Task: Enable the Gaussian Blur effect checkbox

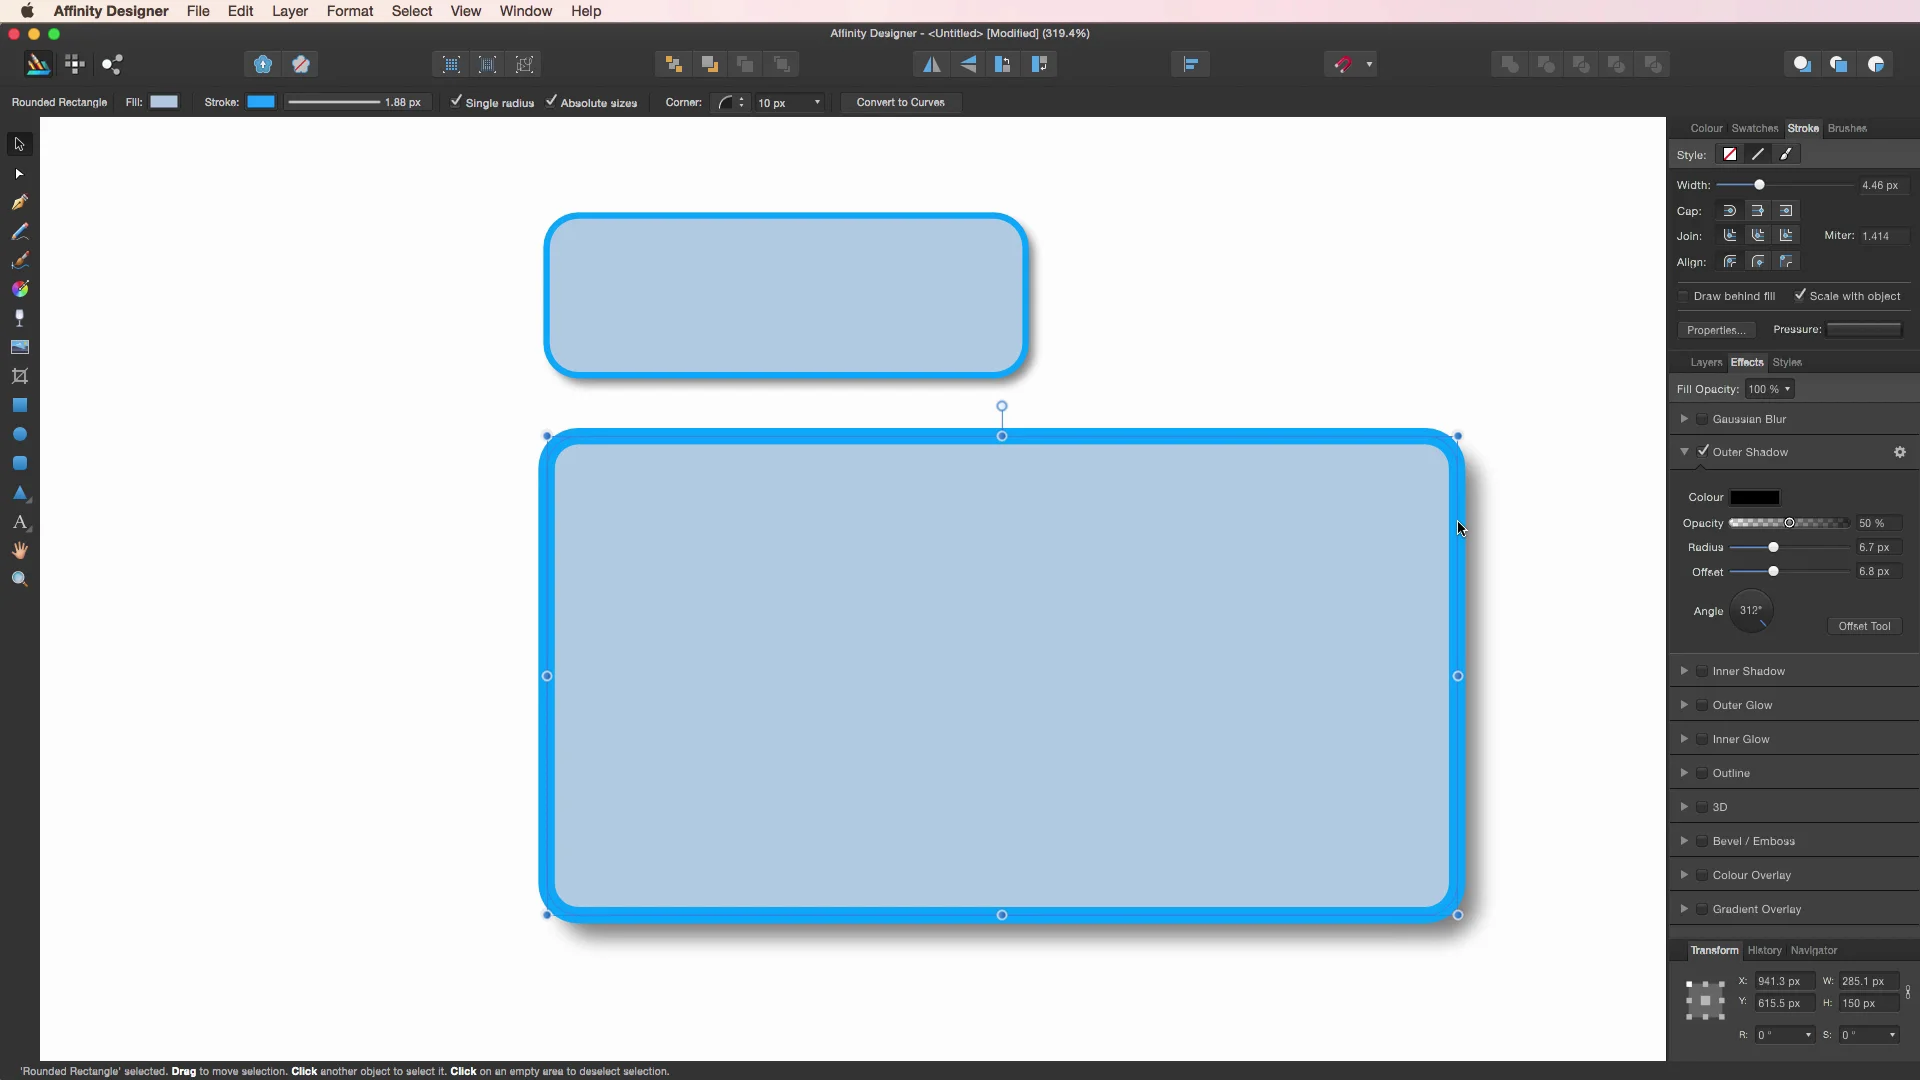Action: [x=1702, y=419]
